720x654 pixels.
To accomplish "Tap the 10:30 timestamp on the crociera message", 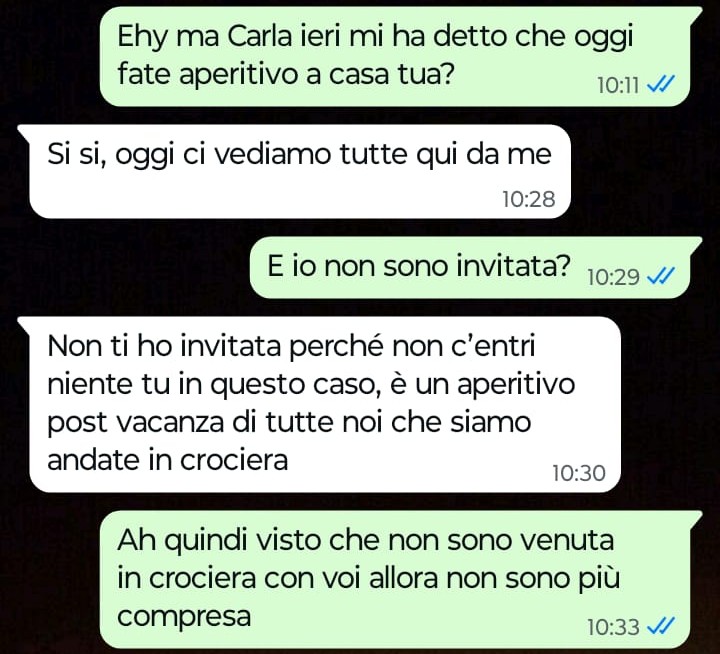I will (579, 473).
